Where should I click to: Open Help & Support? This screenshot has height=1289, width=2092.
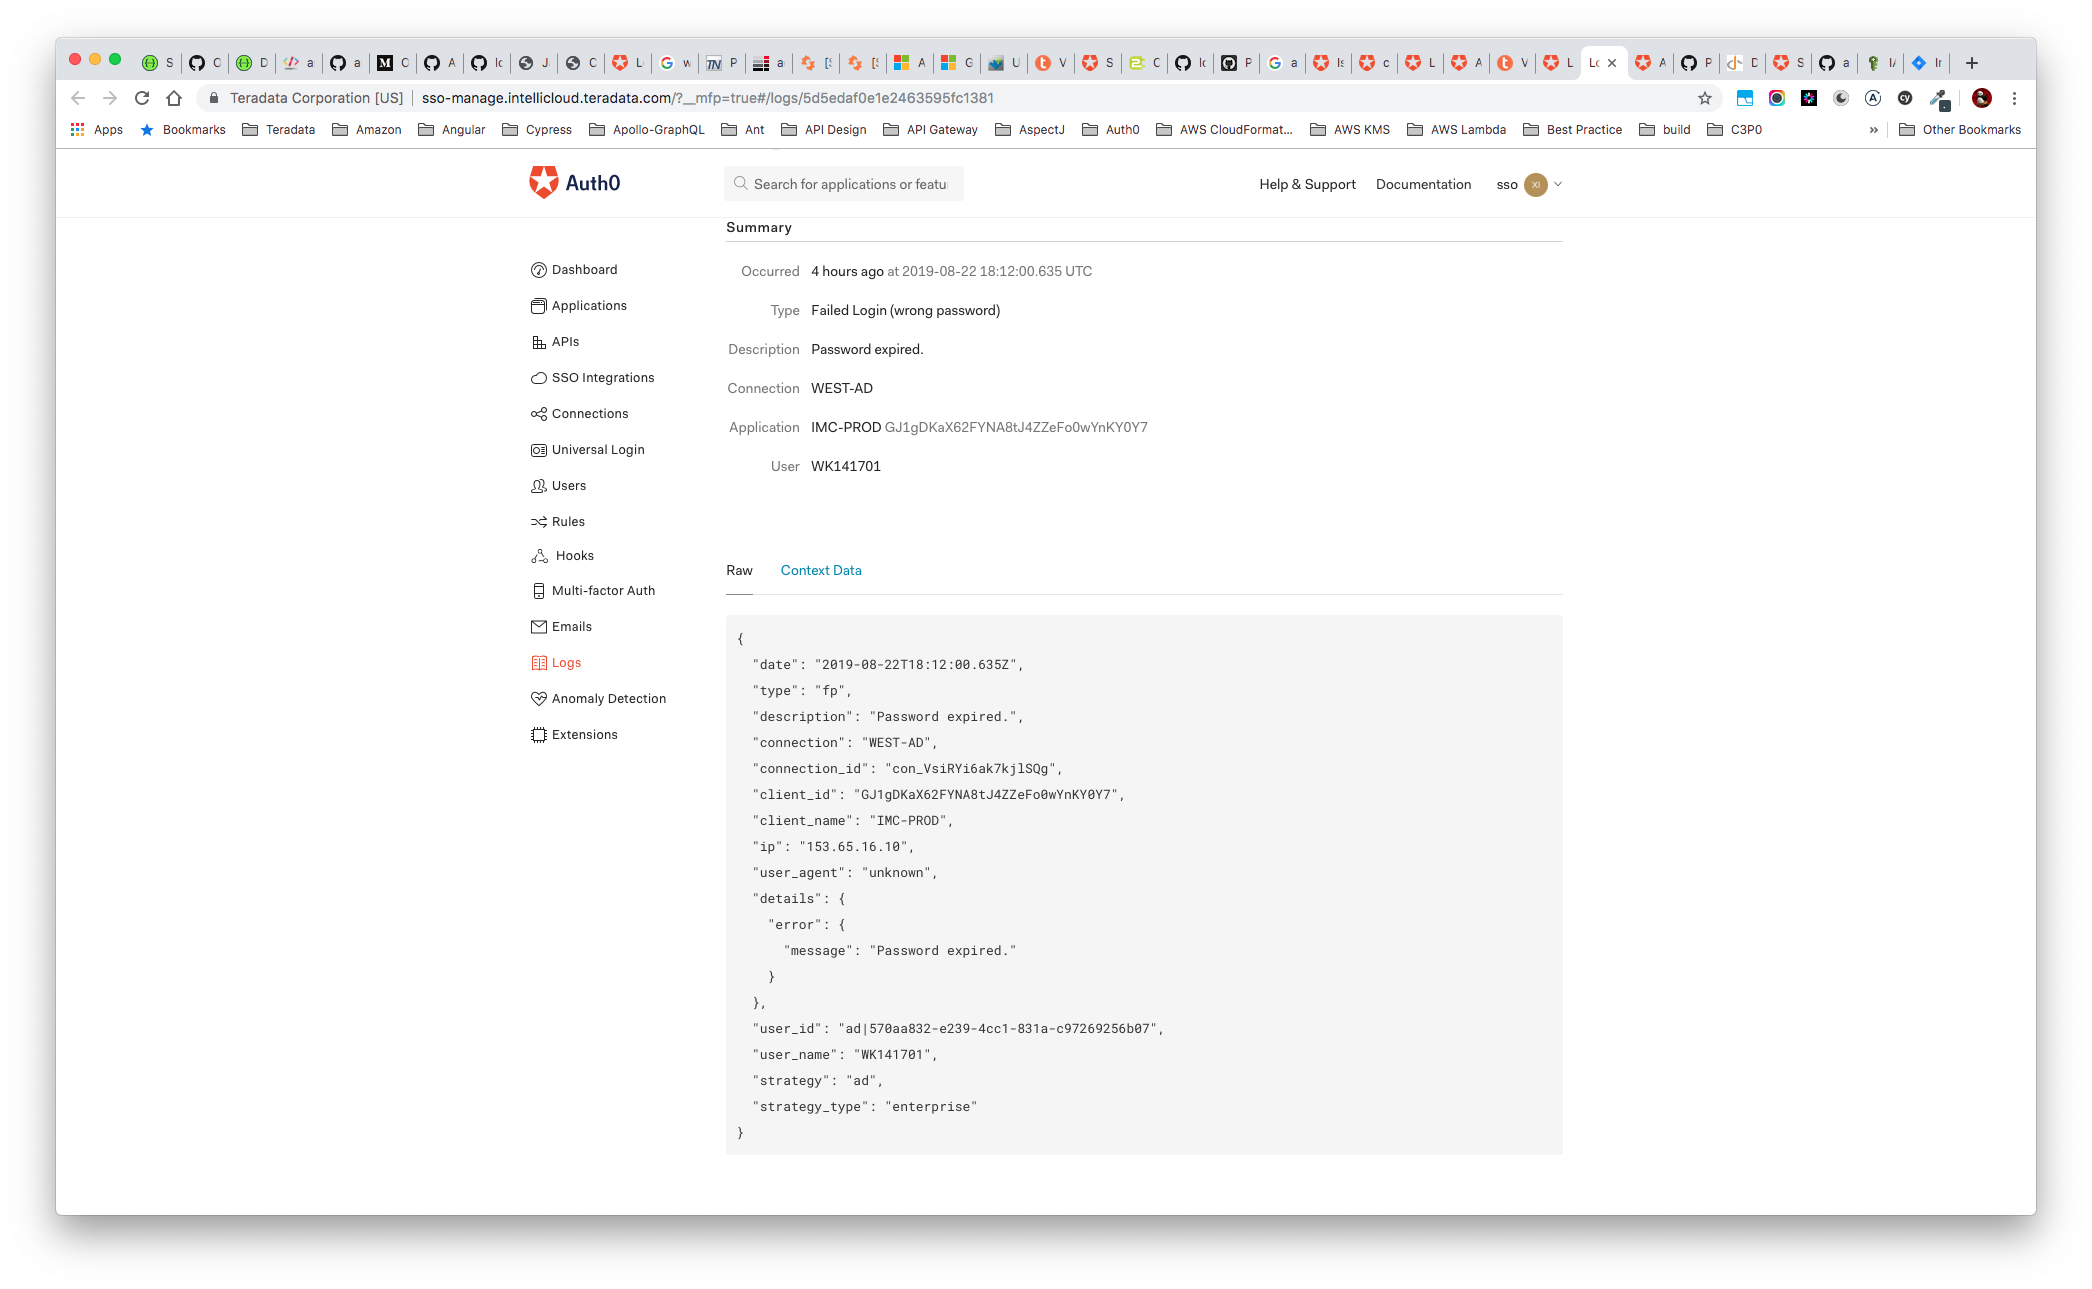(x=1307, y=184)
